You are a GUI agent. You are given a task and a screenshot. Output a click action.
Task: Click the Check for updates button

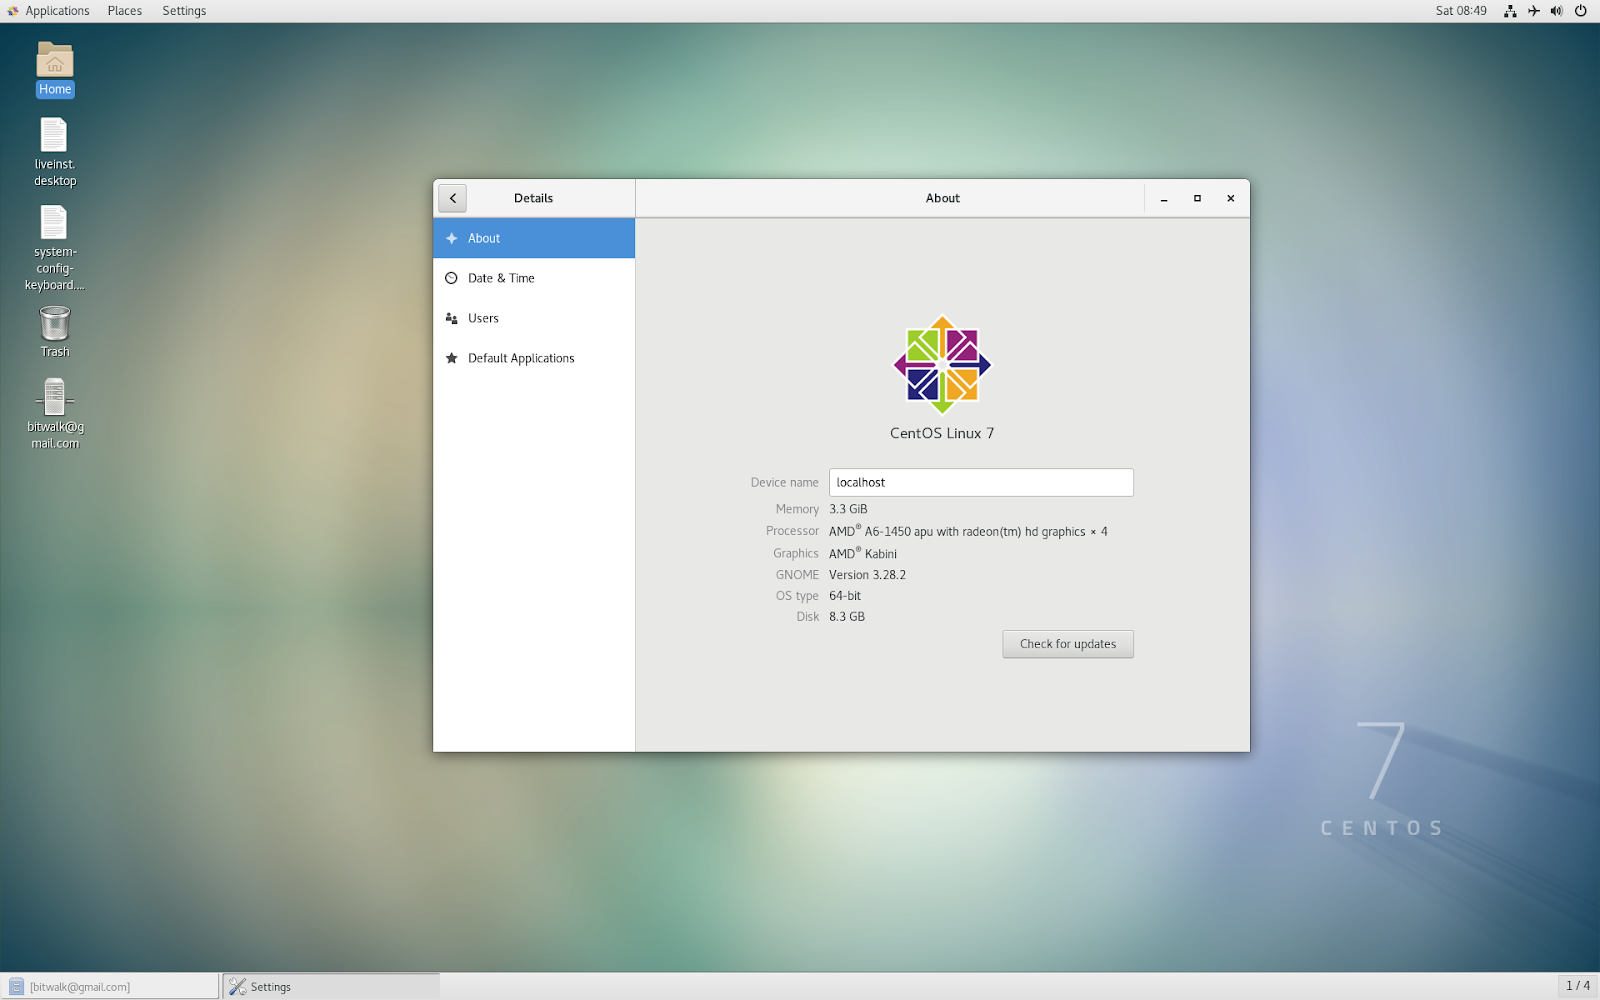pyautogui.click(x=1068, y=644)
